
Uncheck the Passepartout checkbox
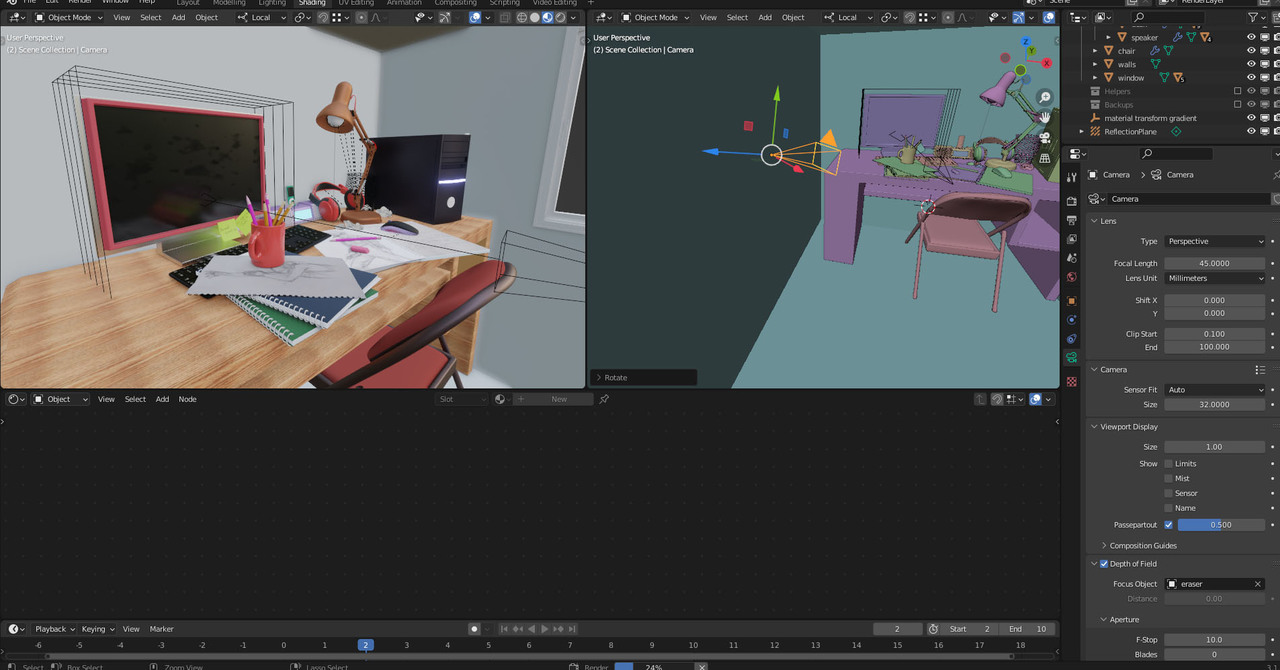pyautogui.click(x=1168, y=524)
